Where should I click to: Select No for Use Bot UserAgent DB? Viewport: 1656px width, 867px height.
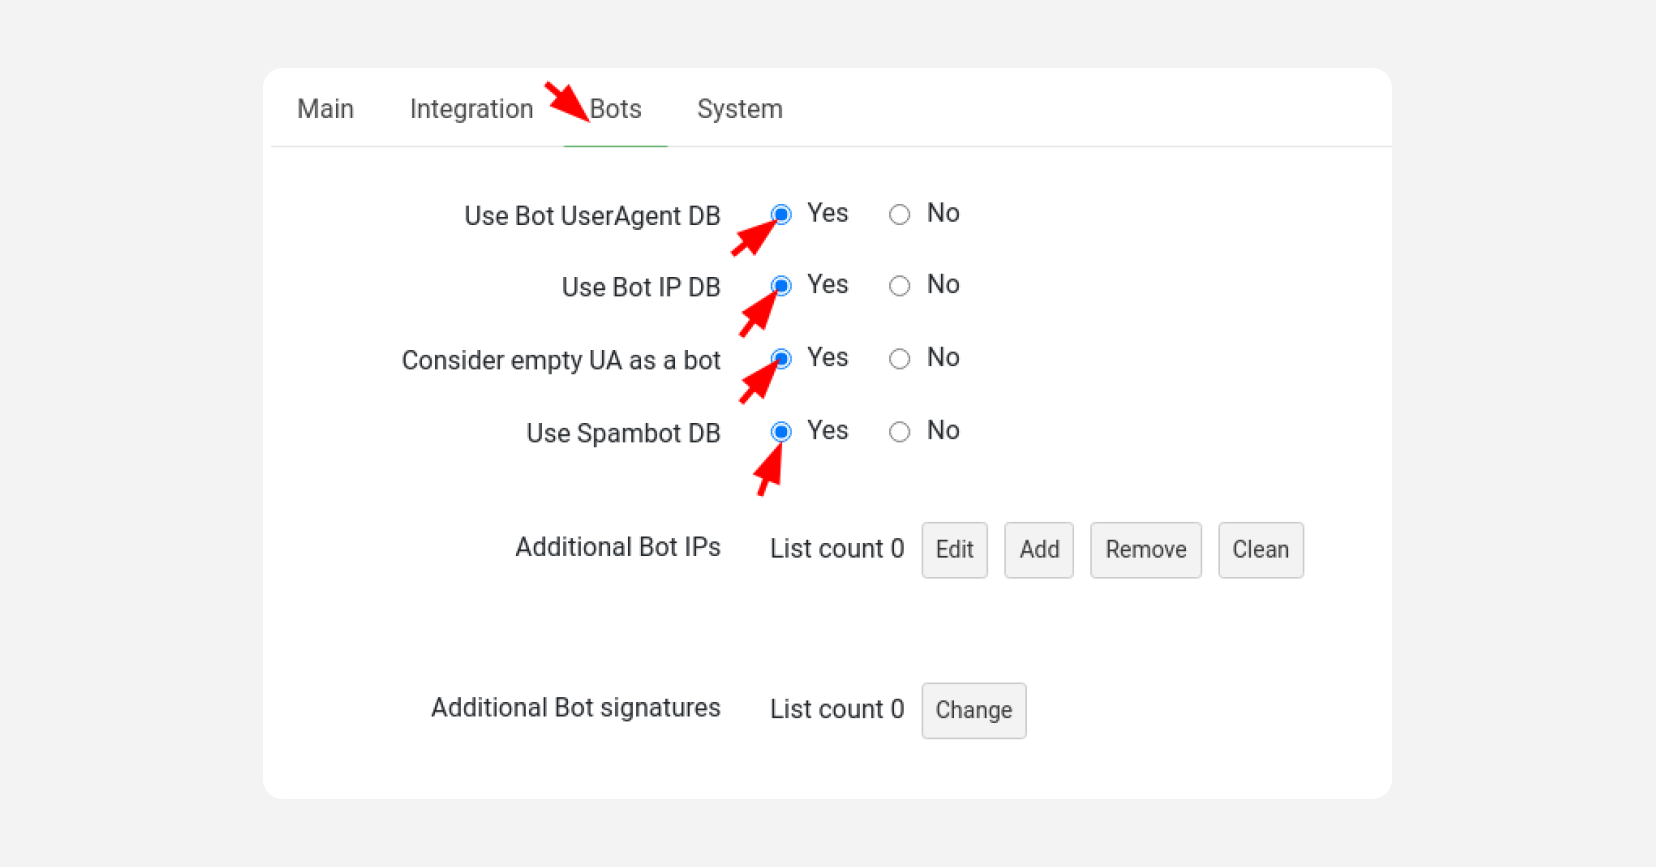(x=900, y=214)
